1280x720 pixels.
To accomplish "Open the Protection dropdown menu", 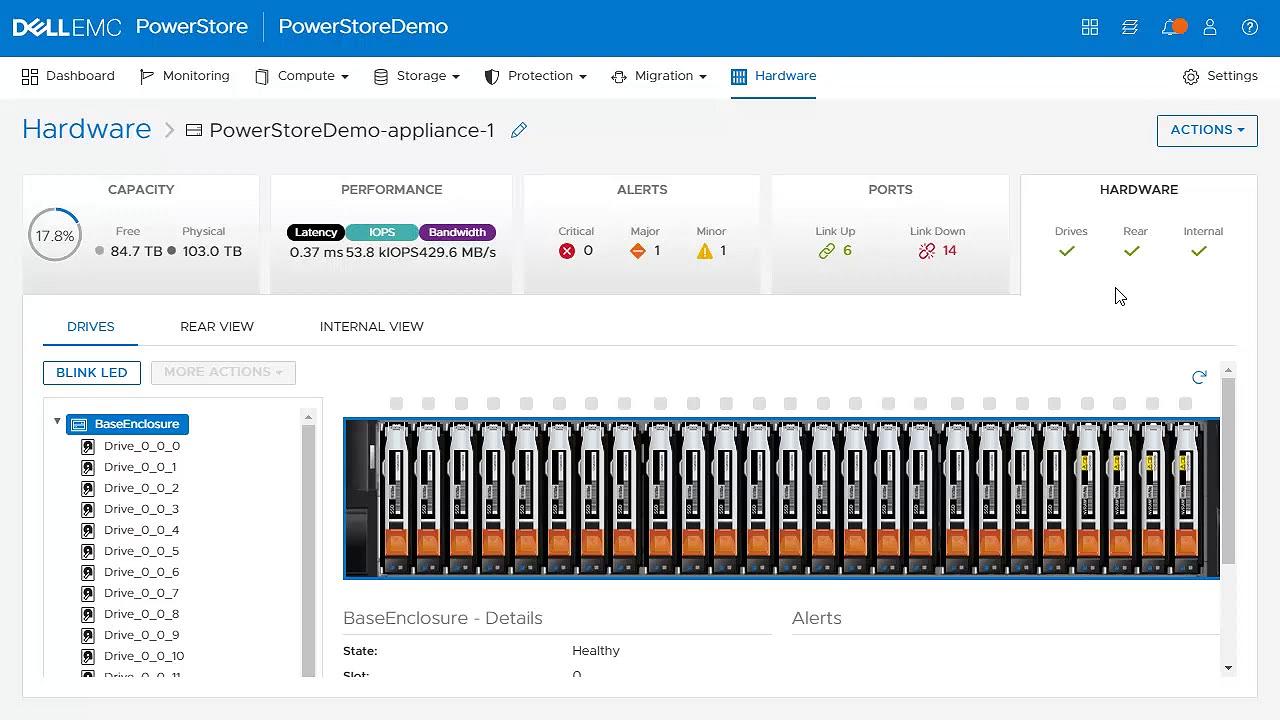I will click(535, 76).
